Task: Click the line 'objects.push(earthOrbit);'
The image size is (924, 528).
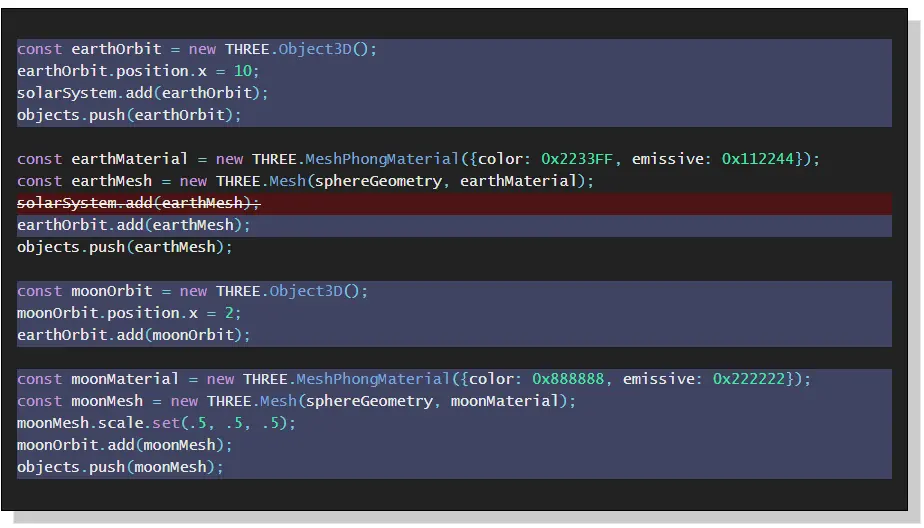Action: (x=129, y=115)
